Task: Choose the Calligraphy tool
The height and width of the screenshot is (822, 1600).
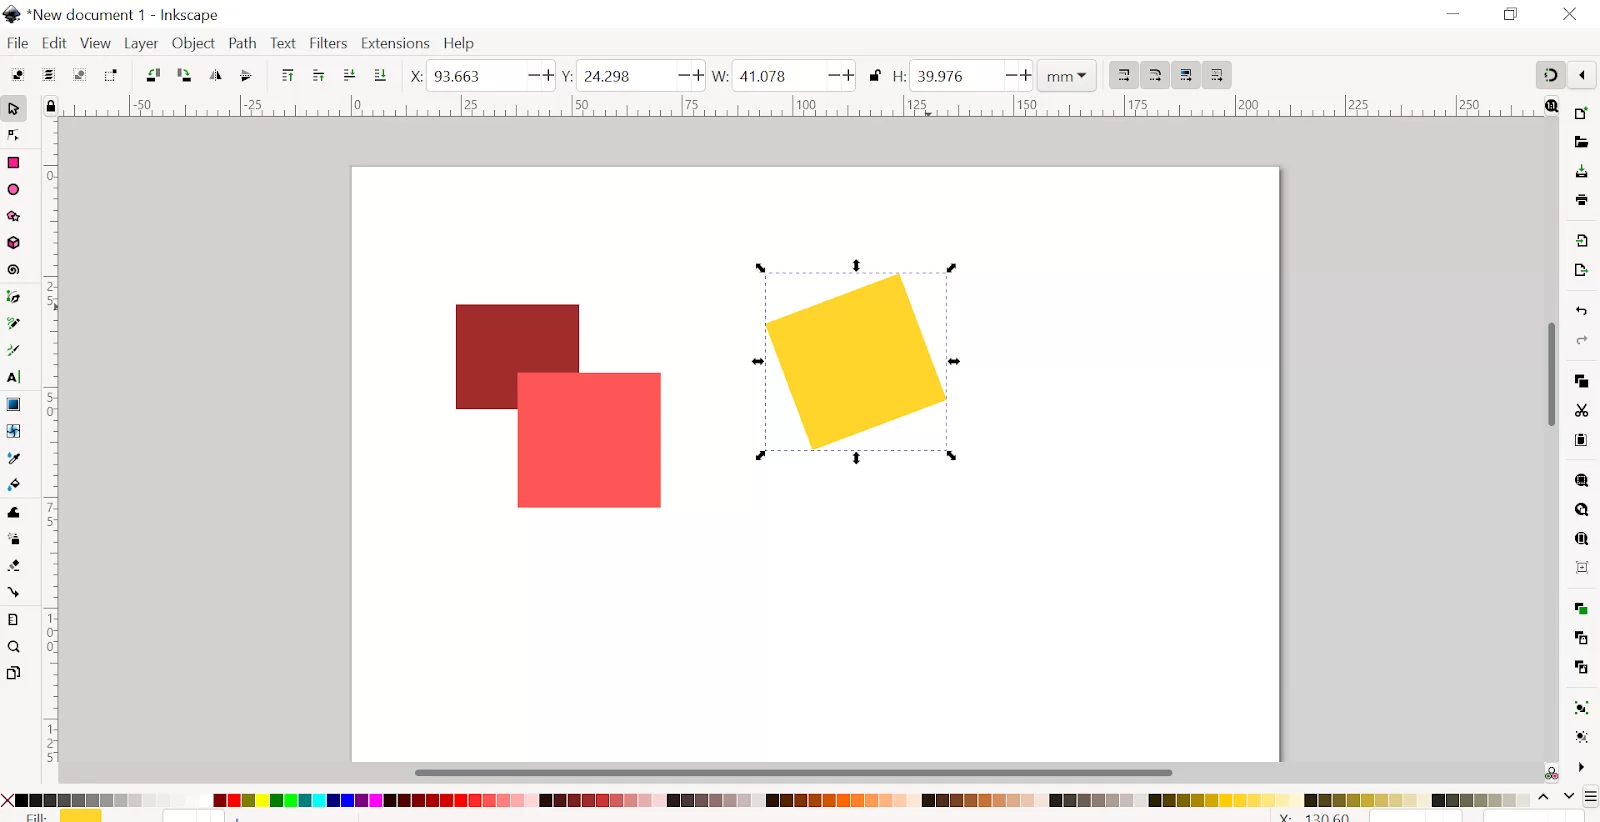Action: [14, 351]
